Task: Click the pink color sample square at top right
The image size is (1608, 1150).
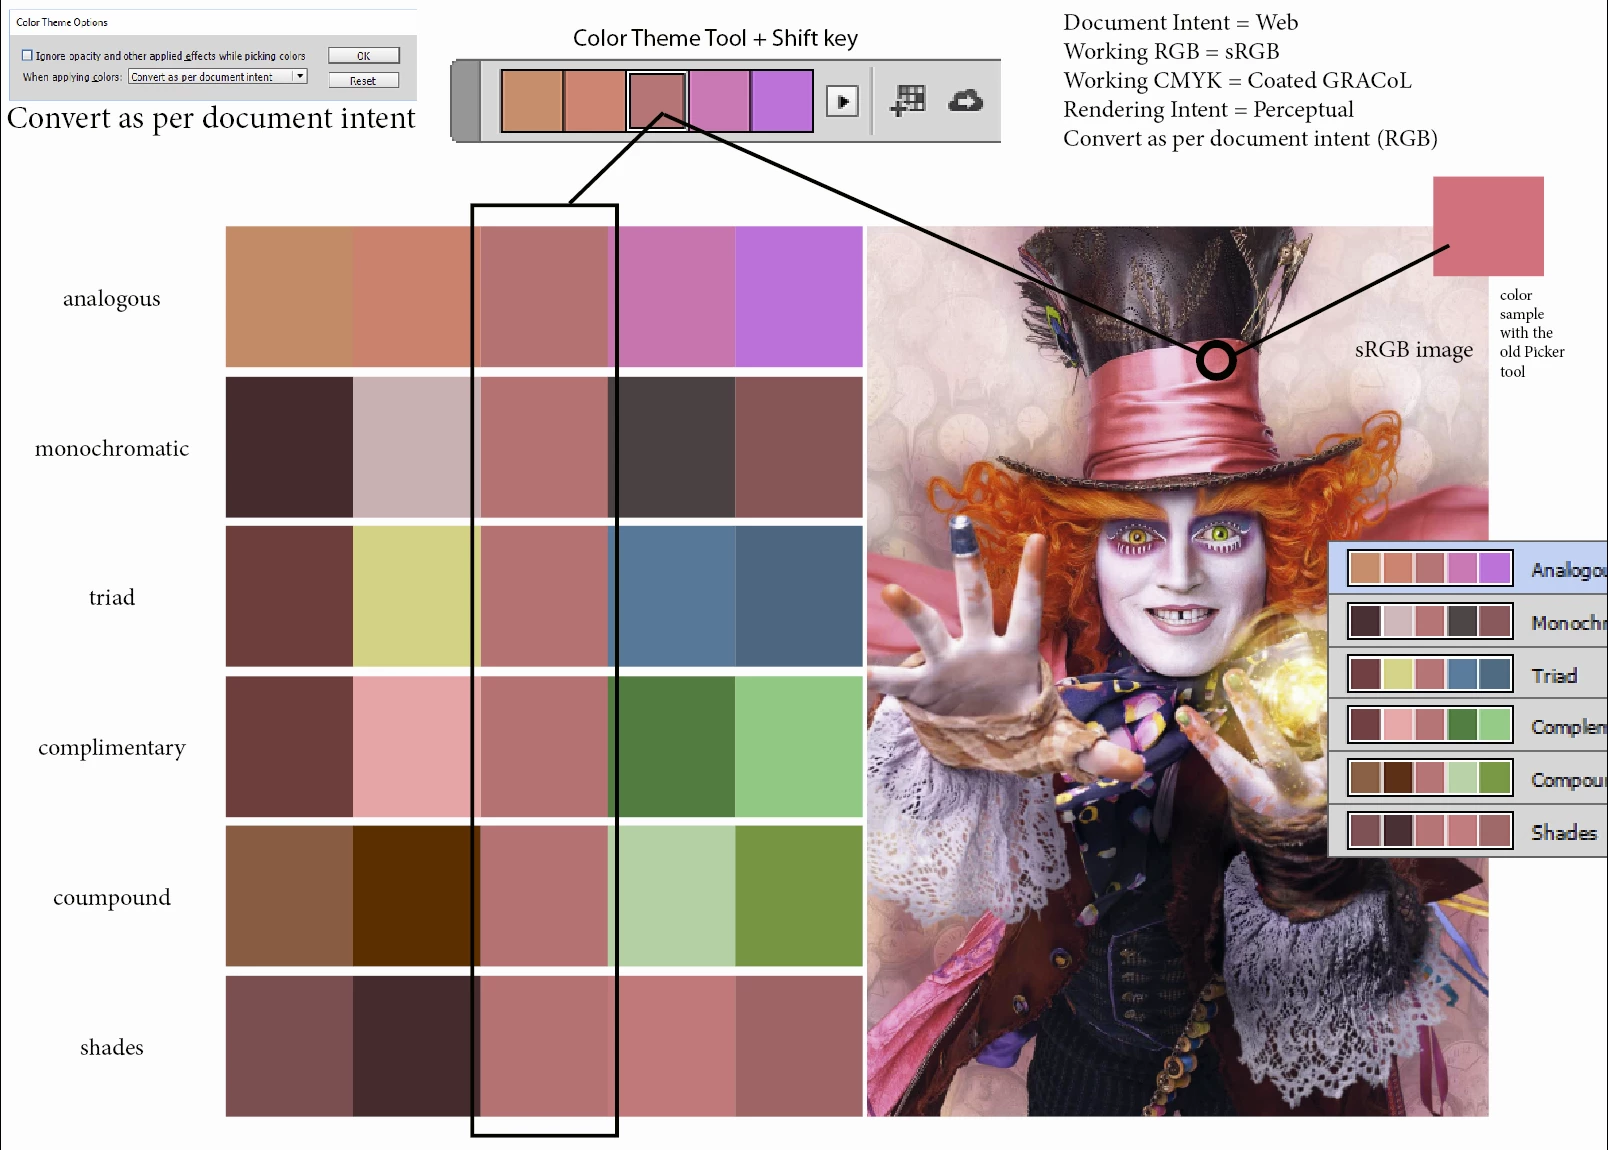Action: (1488, 226)
